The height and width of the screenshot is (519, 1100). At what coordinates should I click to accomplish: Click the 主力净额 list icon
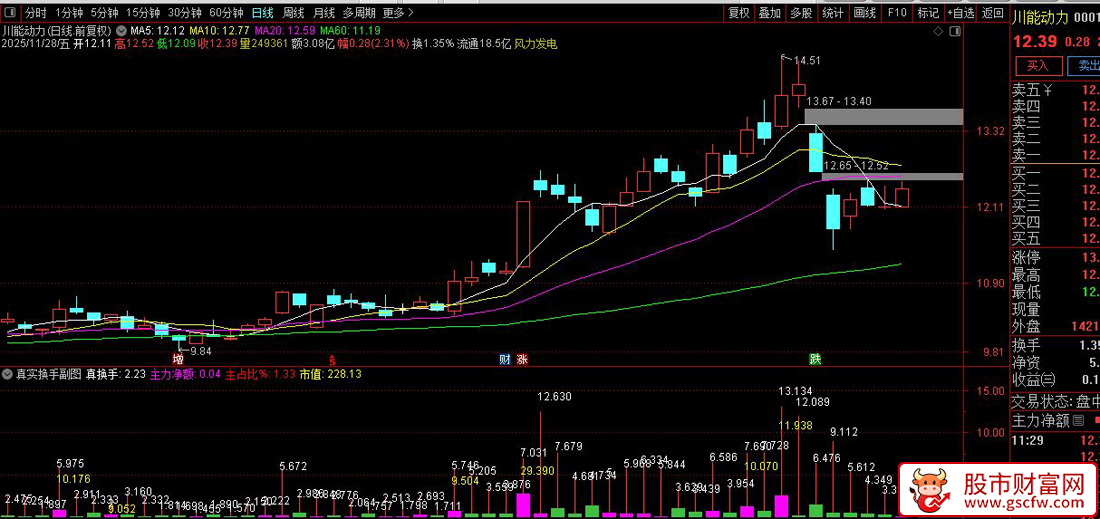[x=1077, y=420]
